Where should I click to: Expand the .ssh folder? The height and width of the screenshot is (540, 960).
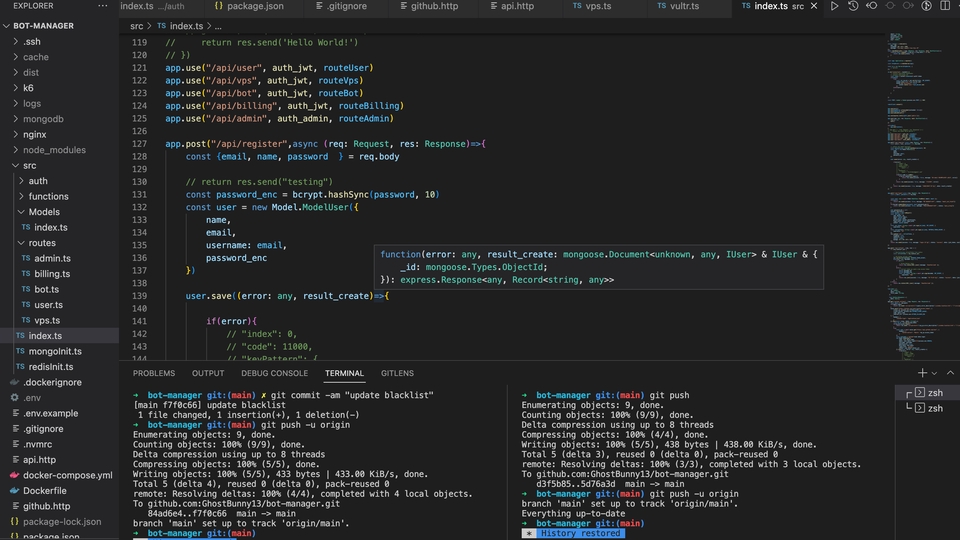coord(15,42)
